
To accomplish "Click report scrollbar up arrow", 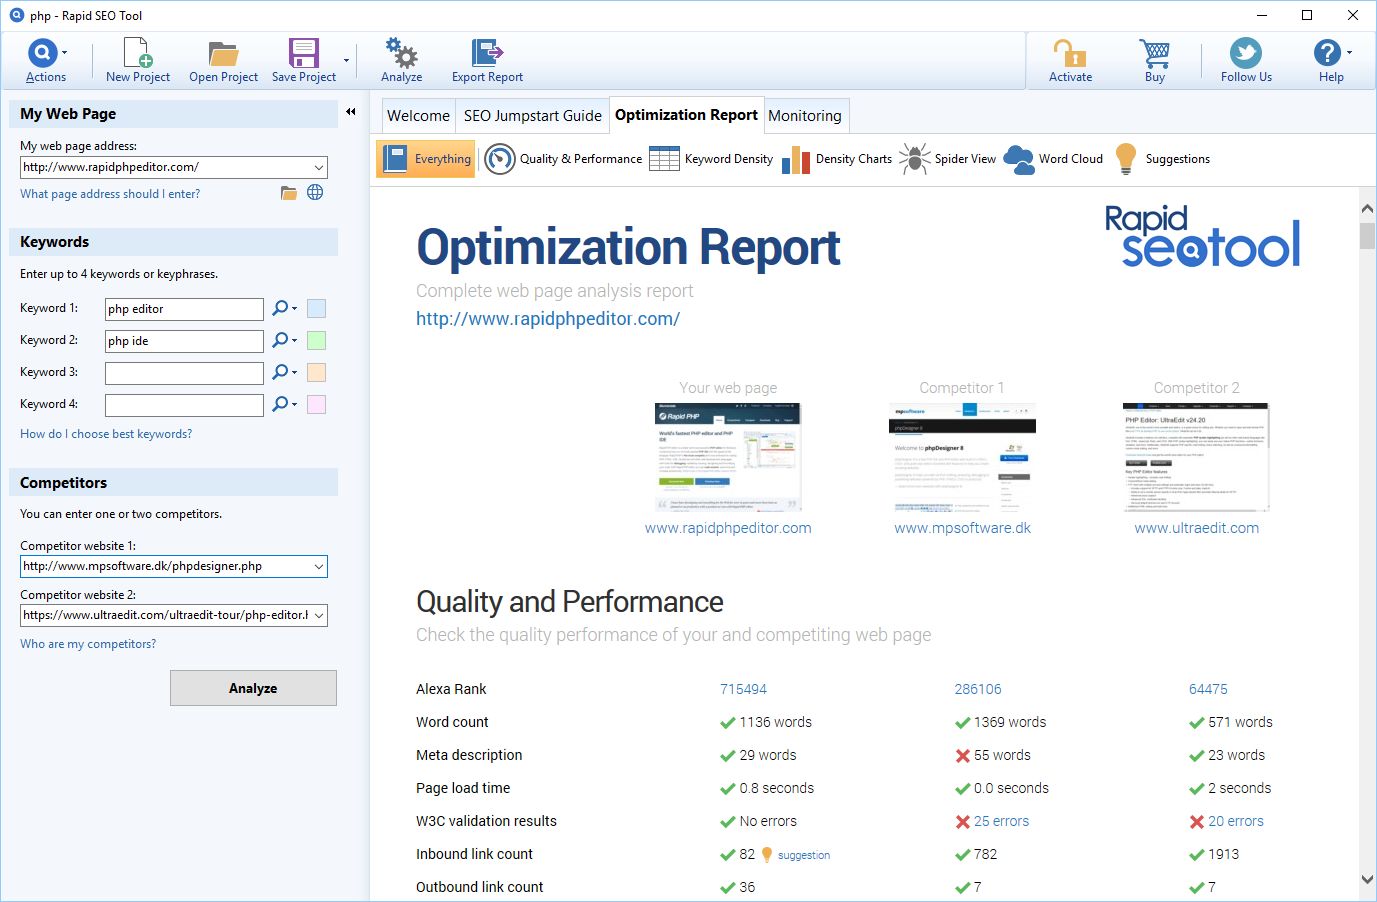I will [1367, 208].
